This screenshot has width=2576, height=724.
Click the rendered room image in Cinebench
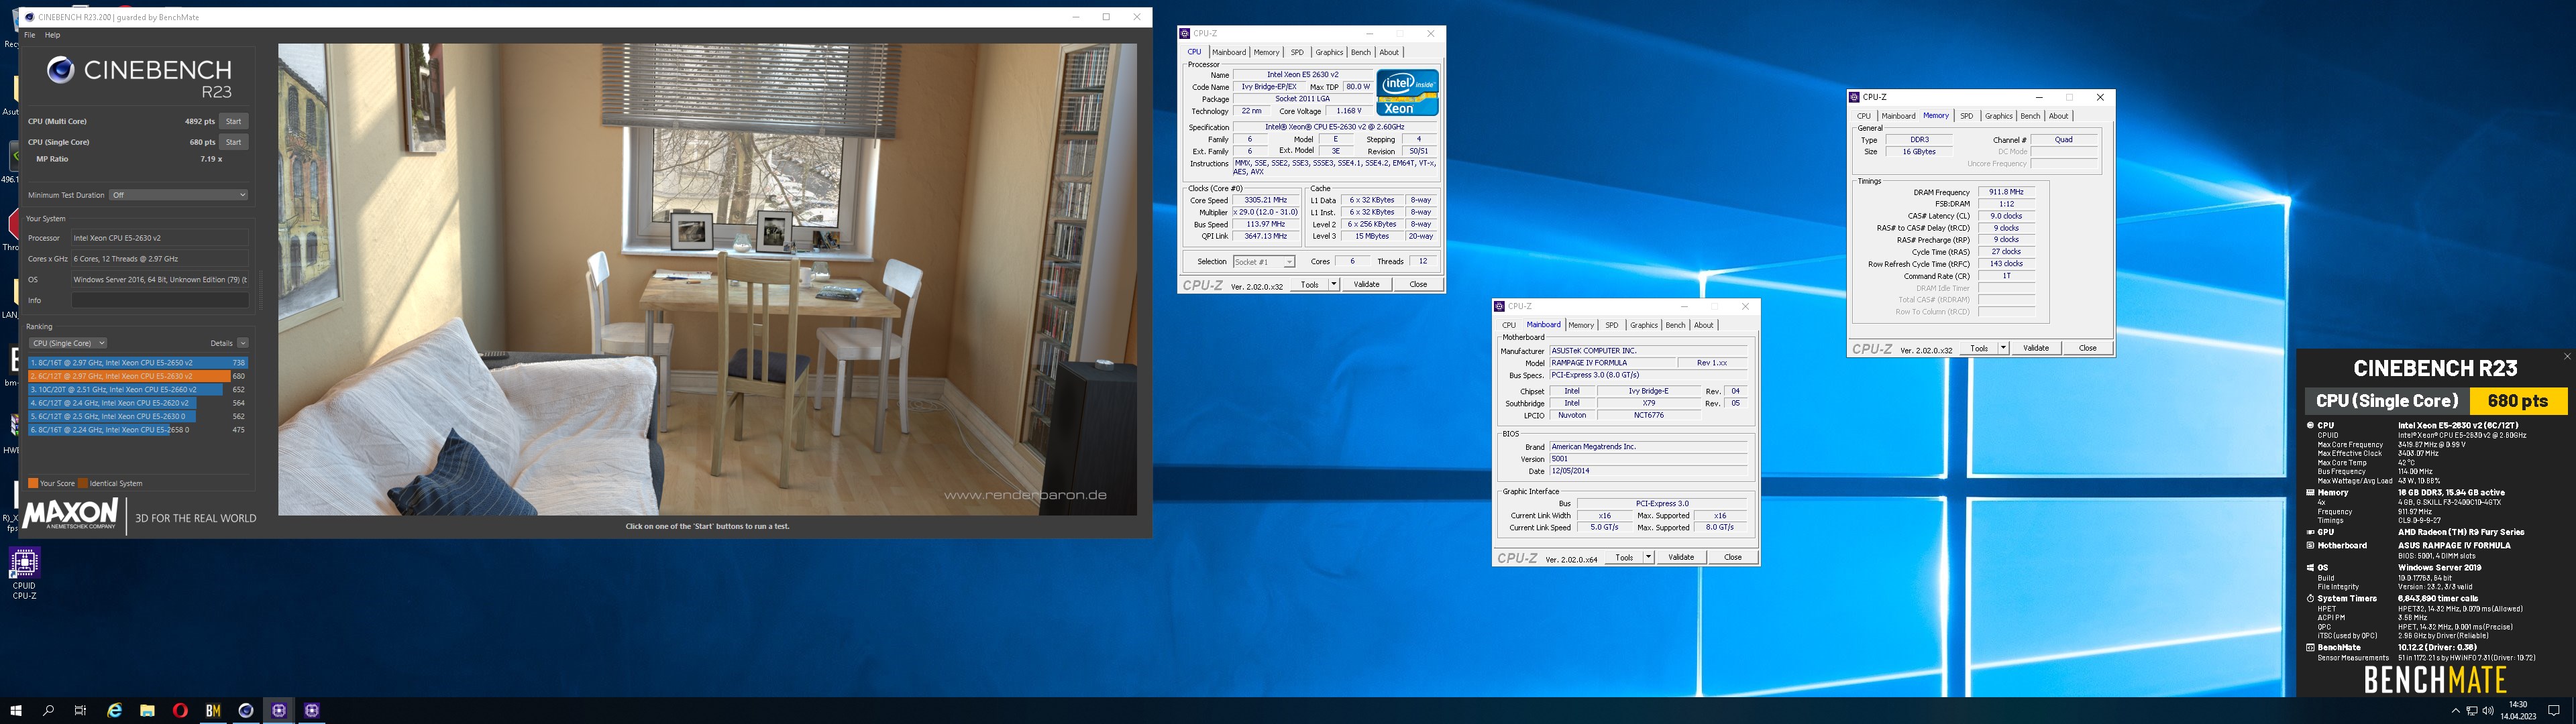(707, 279)
